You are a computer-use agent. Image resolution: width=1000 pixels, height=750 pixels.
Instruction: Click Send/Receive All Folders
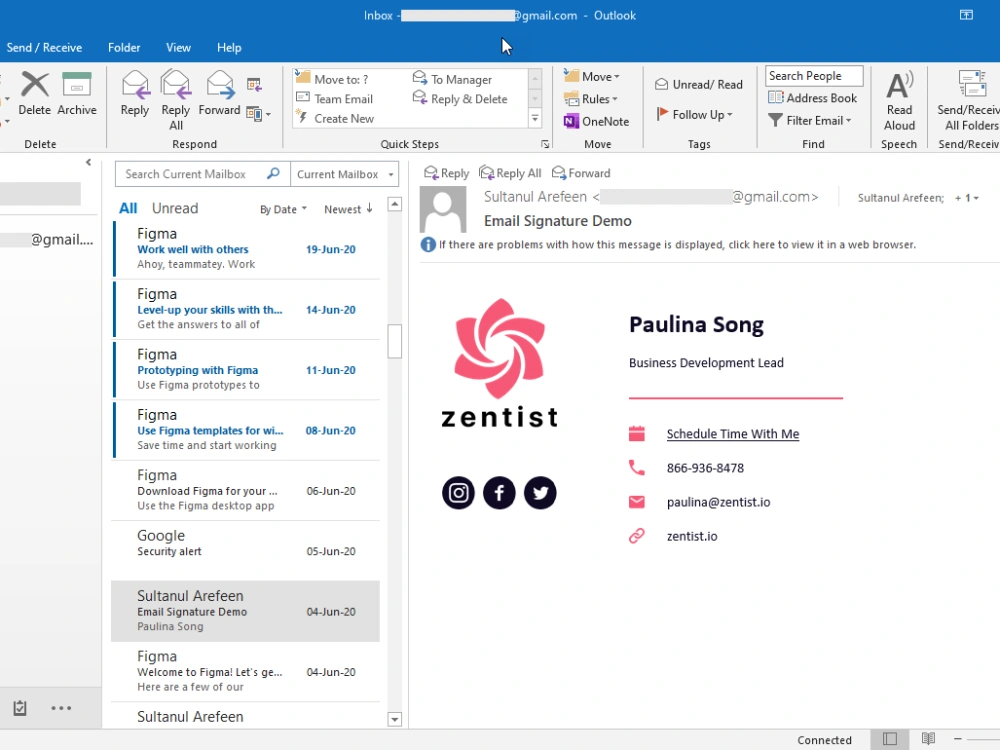click(x=967, y=100)
